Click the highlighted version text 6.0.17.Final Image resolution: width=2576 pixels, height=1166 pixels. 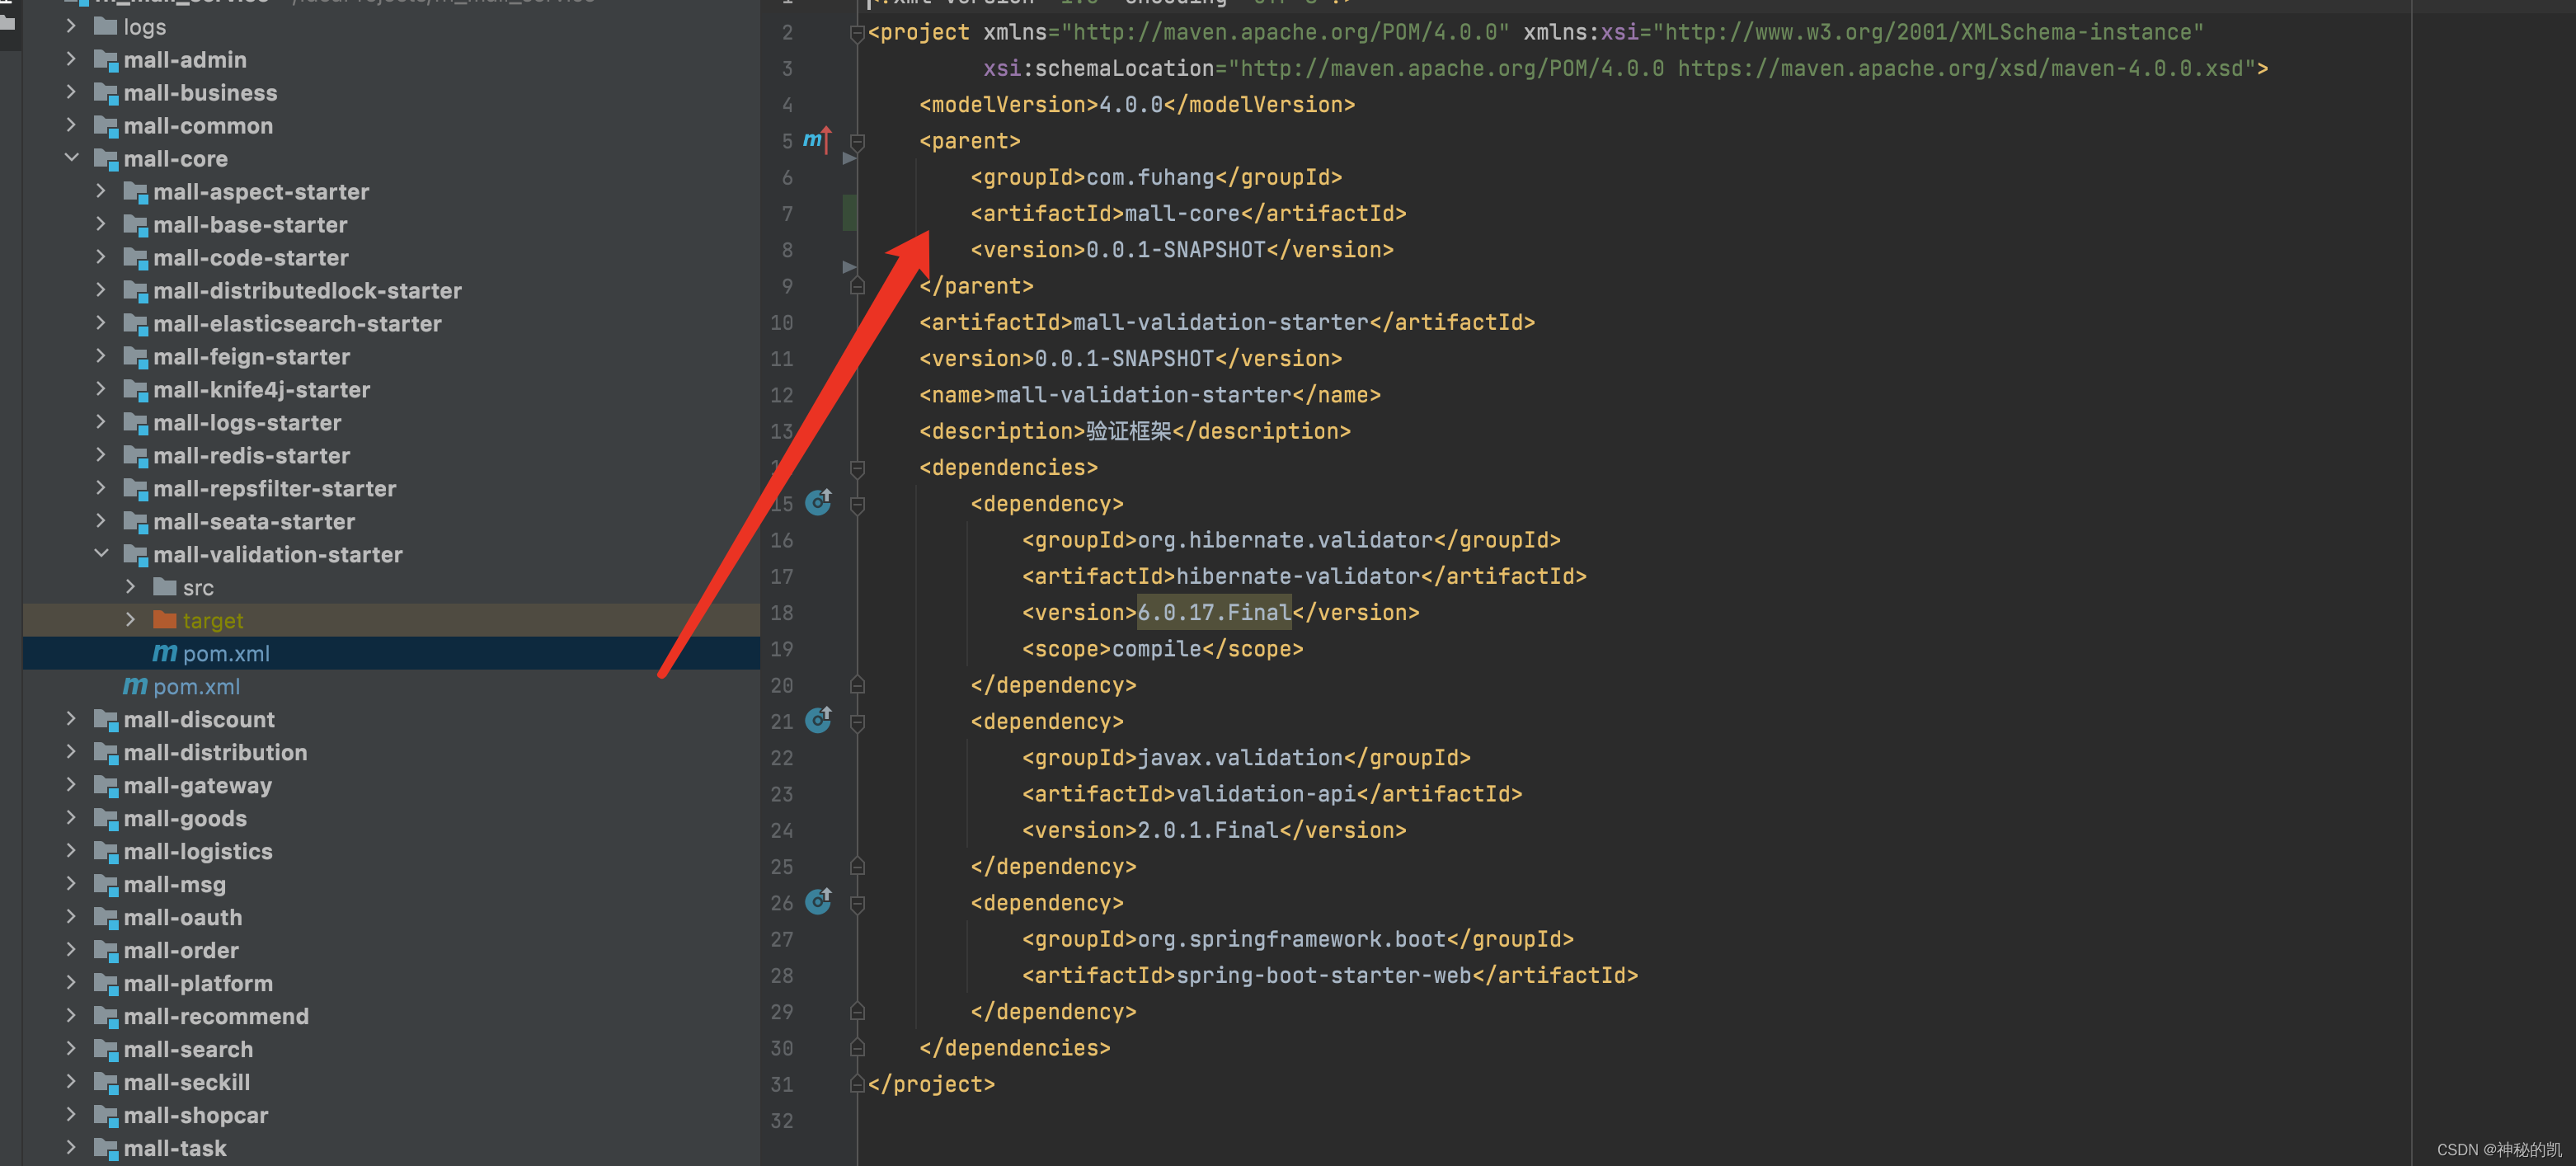click(x=1213, y=612)
